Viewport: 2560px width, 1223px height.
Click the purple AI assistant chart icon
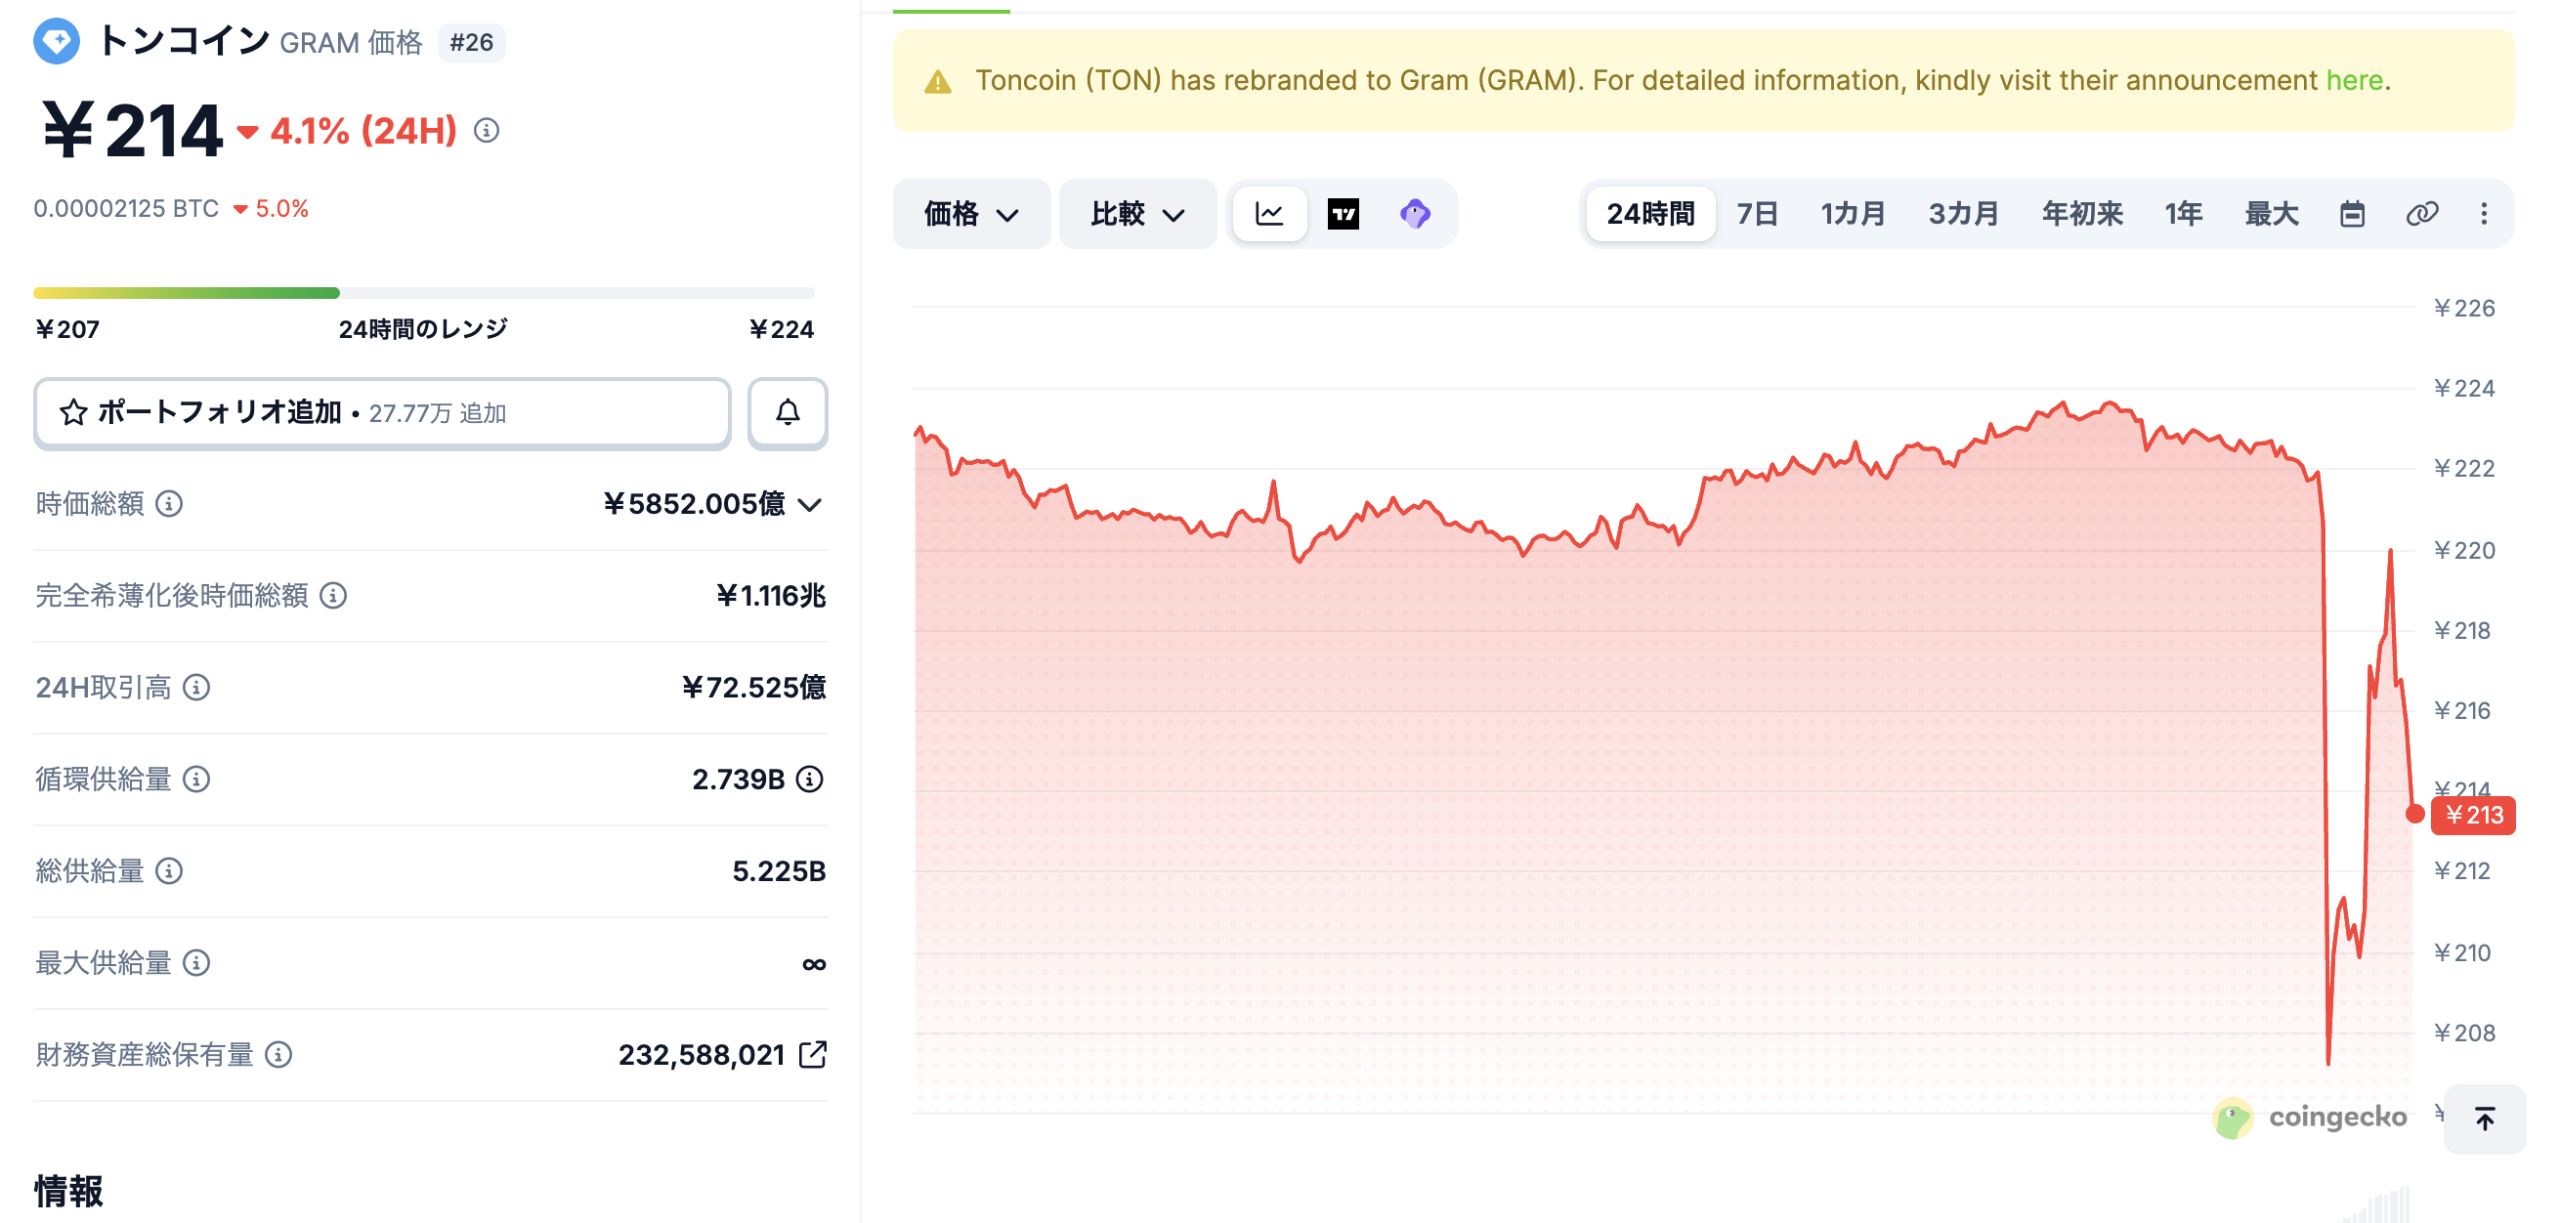pyautogui.click(x=1415, y=214)
